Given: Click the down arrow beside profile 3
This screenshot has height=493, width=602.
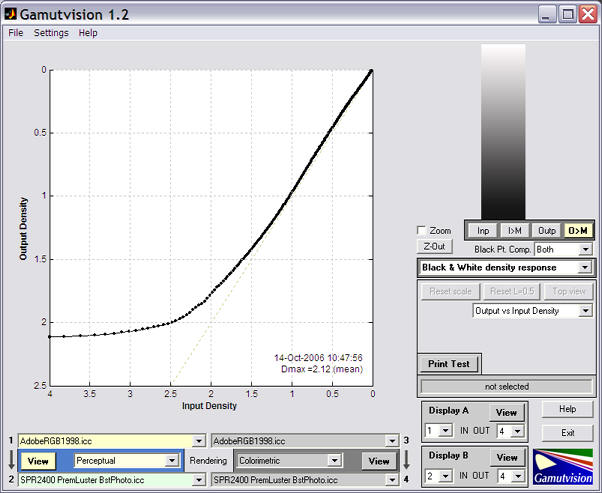Looking at the screenshot, I should coord(406,460).
